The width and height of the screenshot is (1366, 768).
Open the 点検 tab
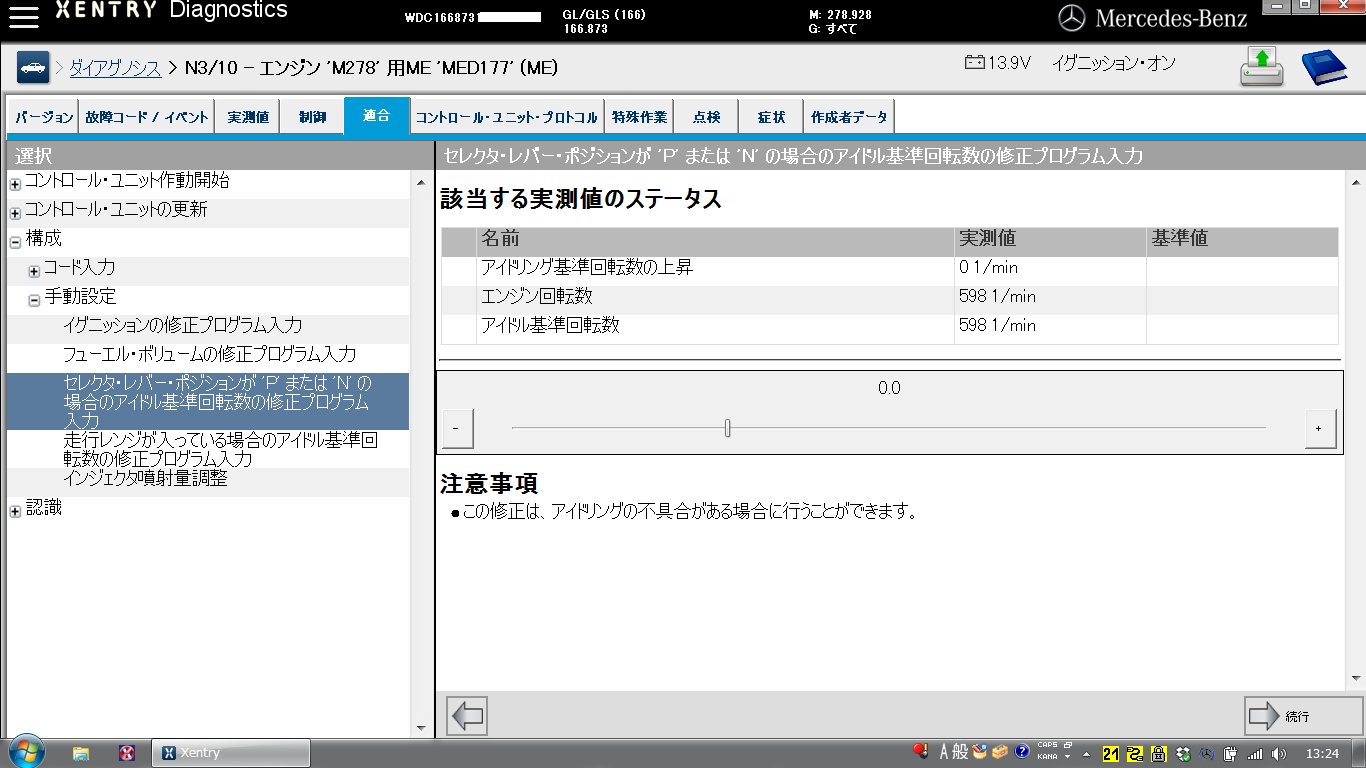707,117
